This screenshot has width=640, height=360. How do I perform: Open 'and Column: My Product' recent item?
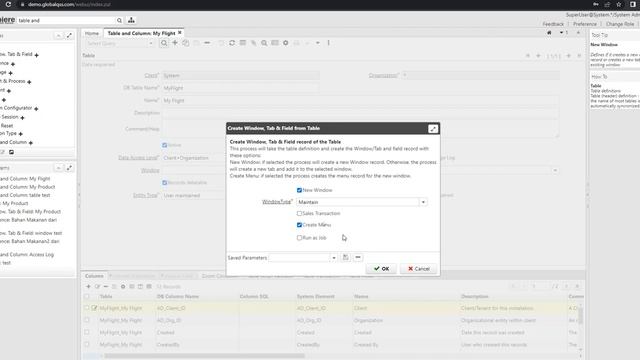coord(27,187)
